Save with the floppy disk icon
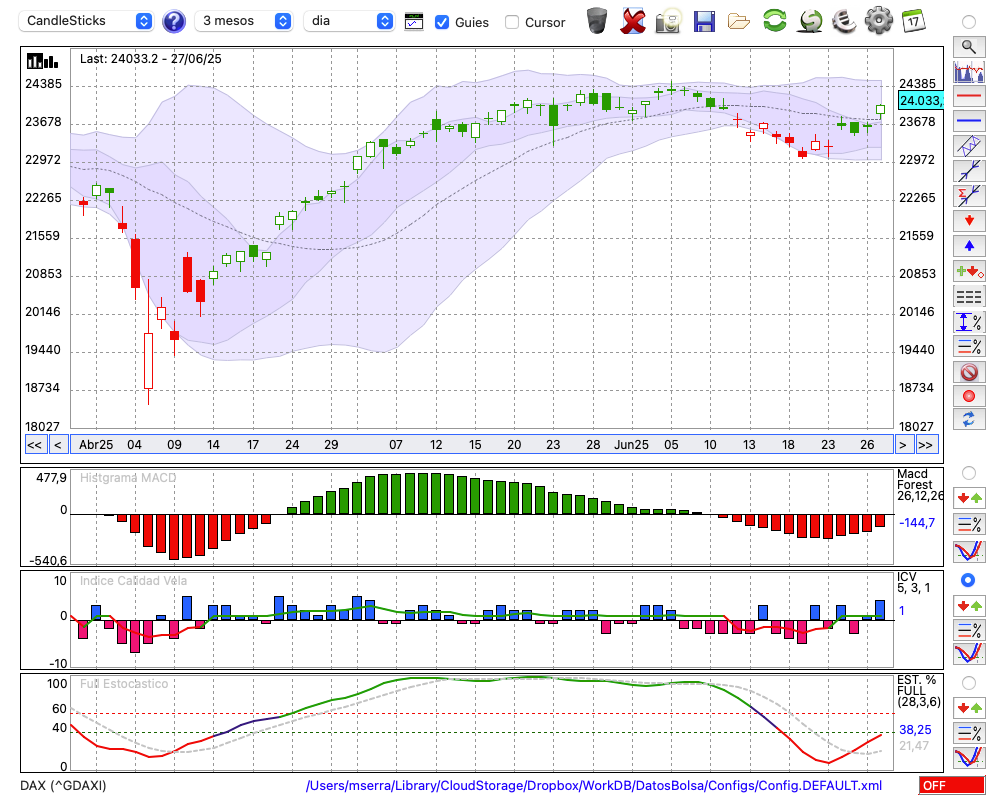This screenshot has width=1000, height=800. pos(704,21)
